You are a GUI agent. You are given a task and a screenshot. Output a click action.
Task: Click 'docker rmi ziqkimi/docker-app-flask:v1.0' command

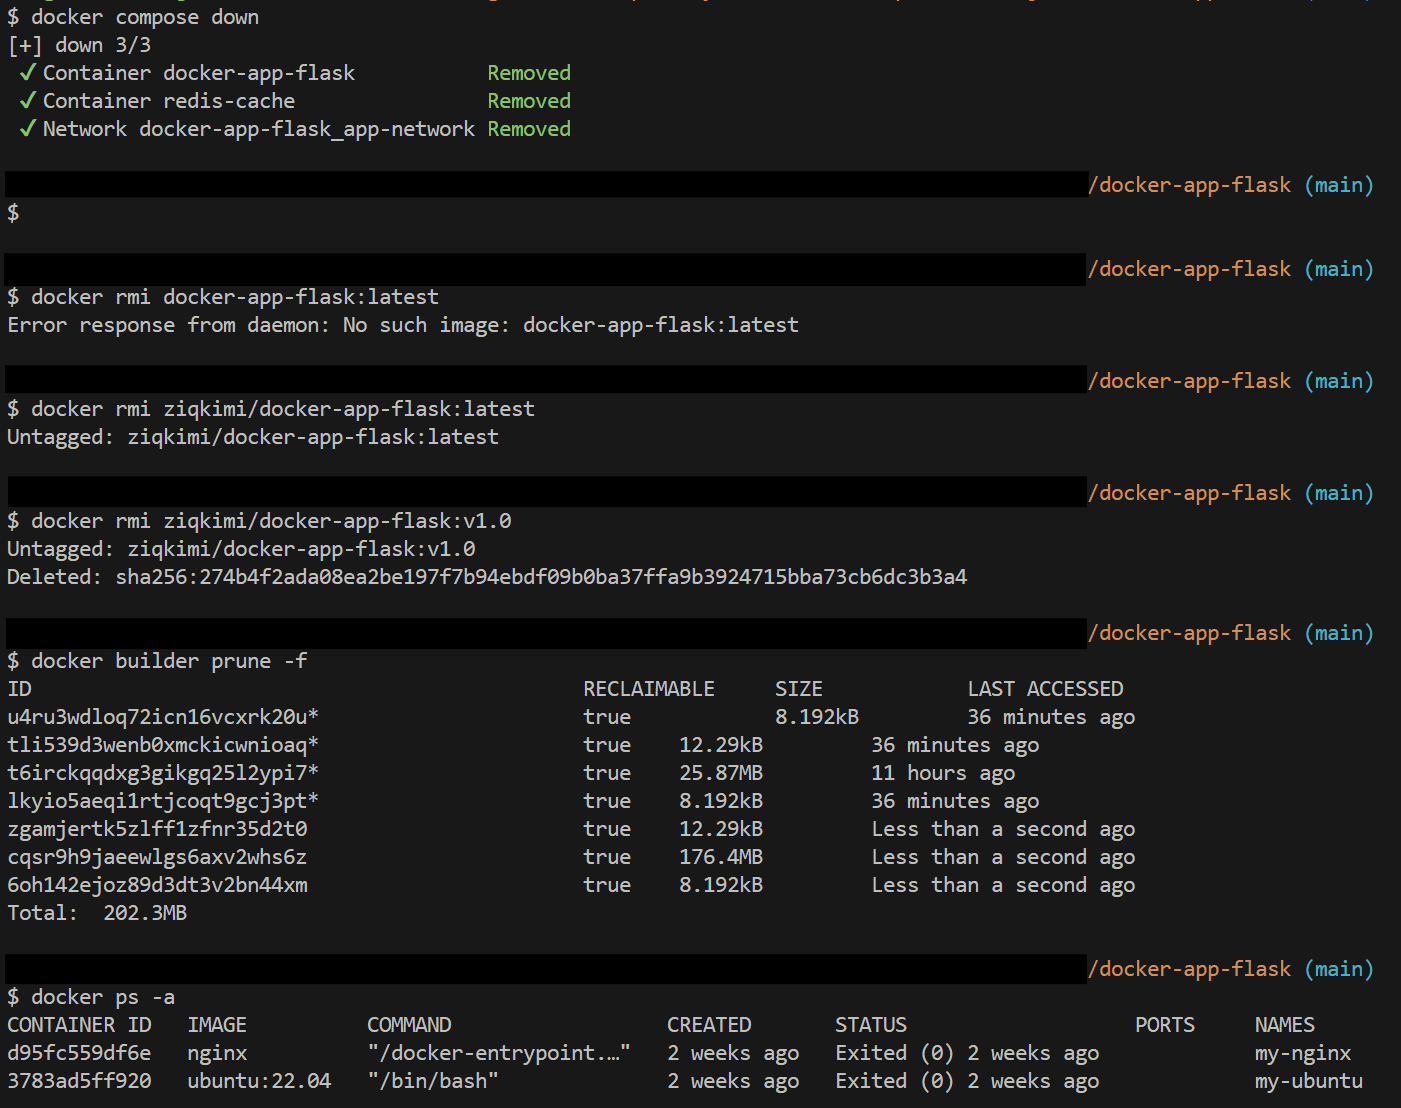[x=271, y=521]
